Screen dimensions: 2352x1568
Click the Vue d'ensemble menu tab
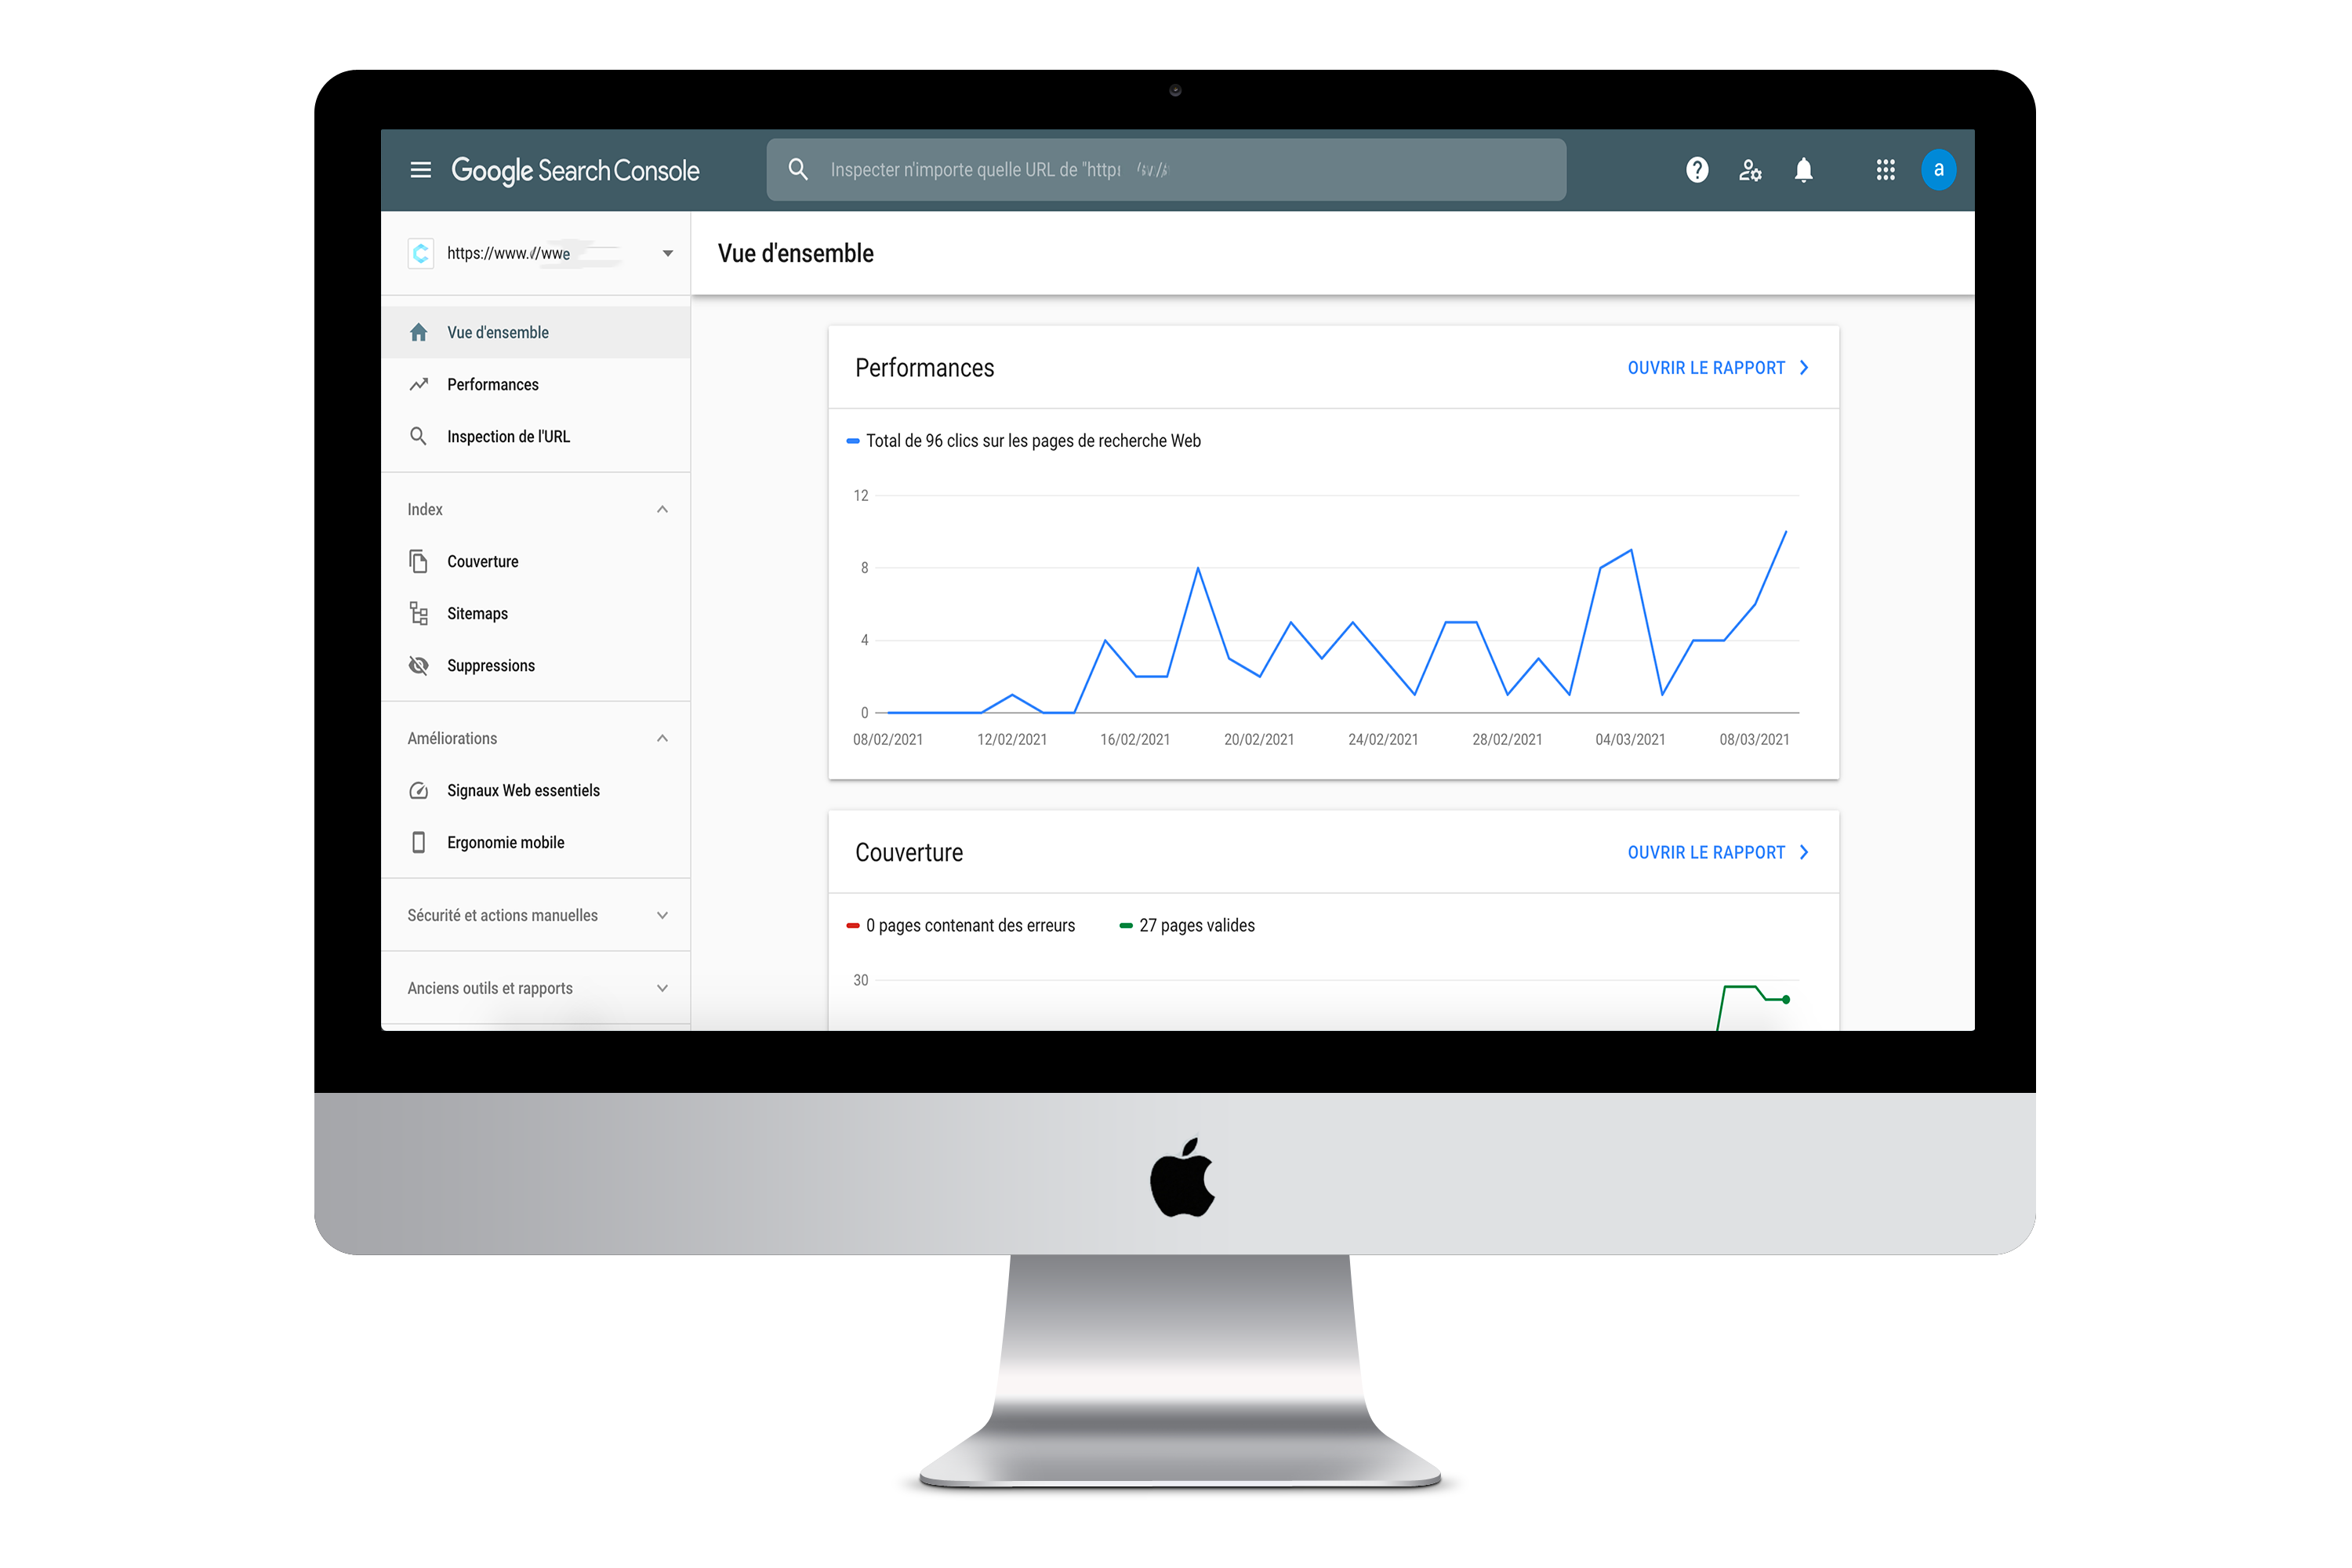497,331
